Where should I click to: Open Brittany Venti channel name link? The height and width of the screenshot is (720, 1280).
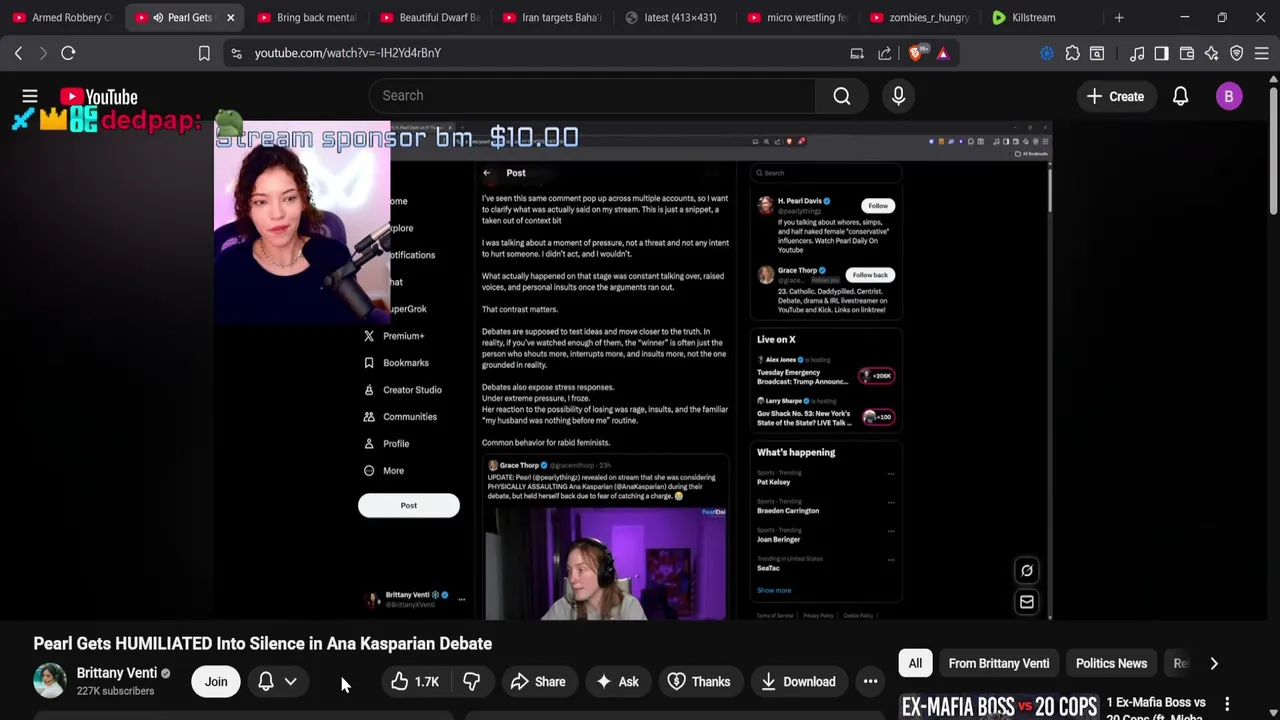[117, 673]
